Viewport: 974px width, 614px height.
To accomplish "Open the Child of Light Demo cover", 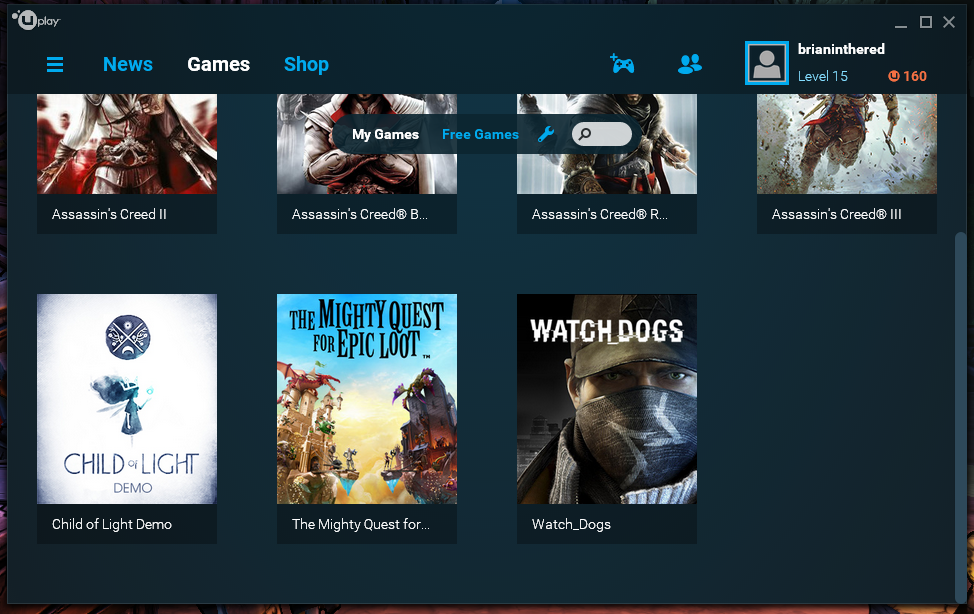I will tap(127, 399).
